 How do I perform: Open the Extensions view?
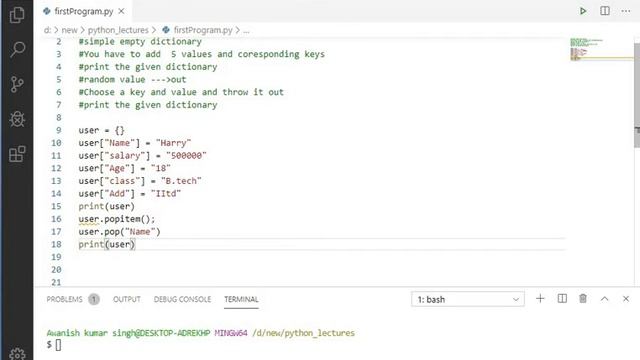click(x=17, y=154)
